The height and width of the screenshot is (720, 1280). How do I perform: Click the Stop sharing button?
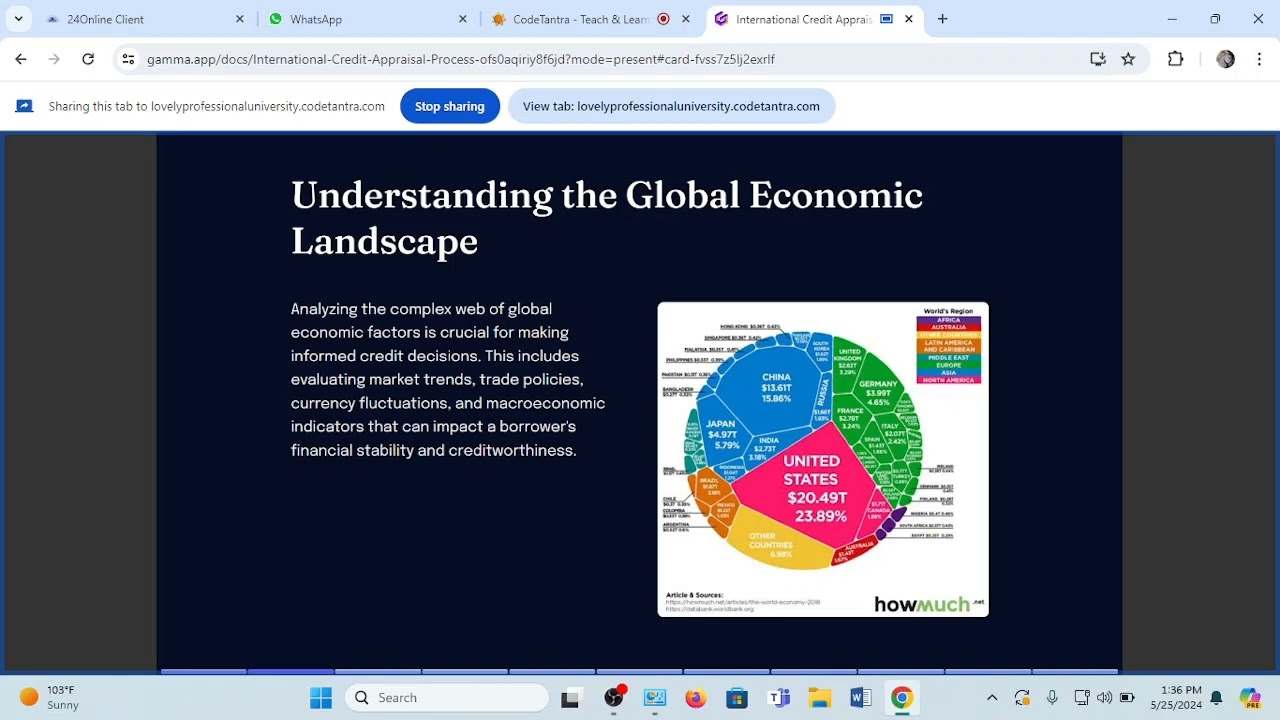pyautogui.click(x=450, y=106)
